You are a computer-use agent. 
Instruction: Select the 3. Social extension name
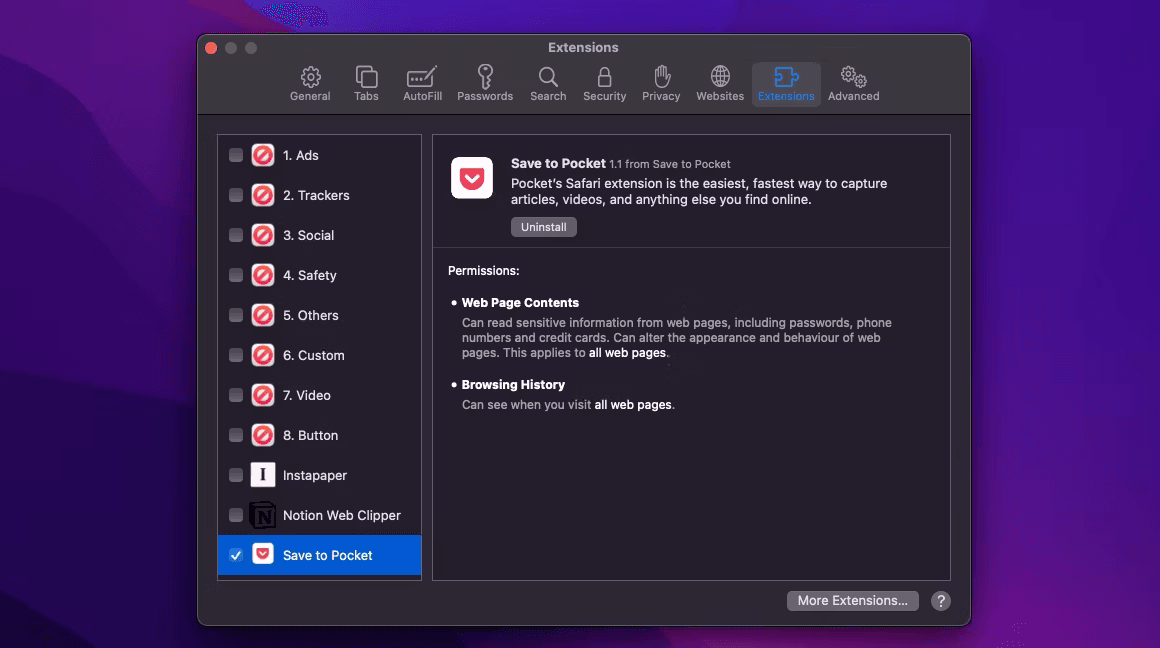pos(308,235)
